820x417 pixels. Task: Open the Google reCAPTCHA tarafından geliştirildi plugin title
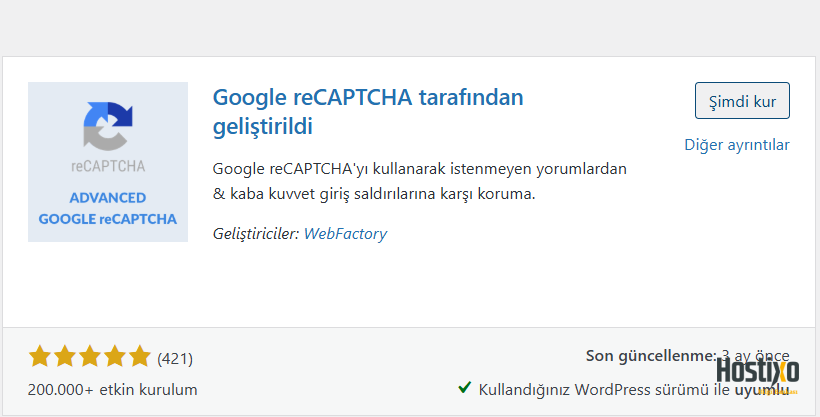(x=368, y=111)
